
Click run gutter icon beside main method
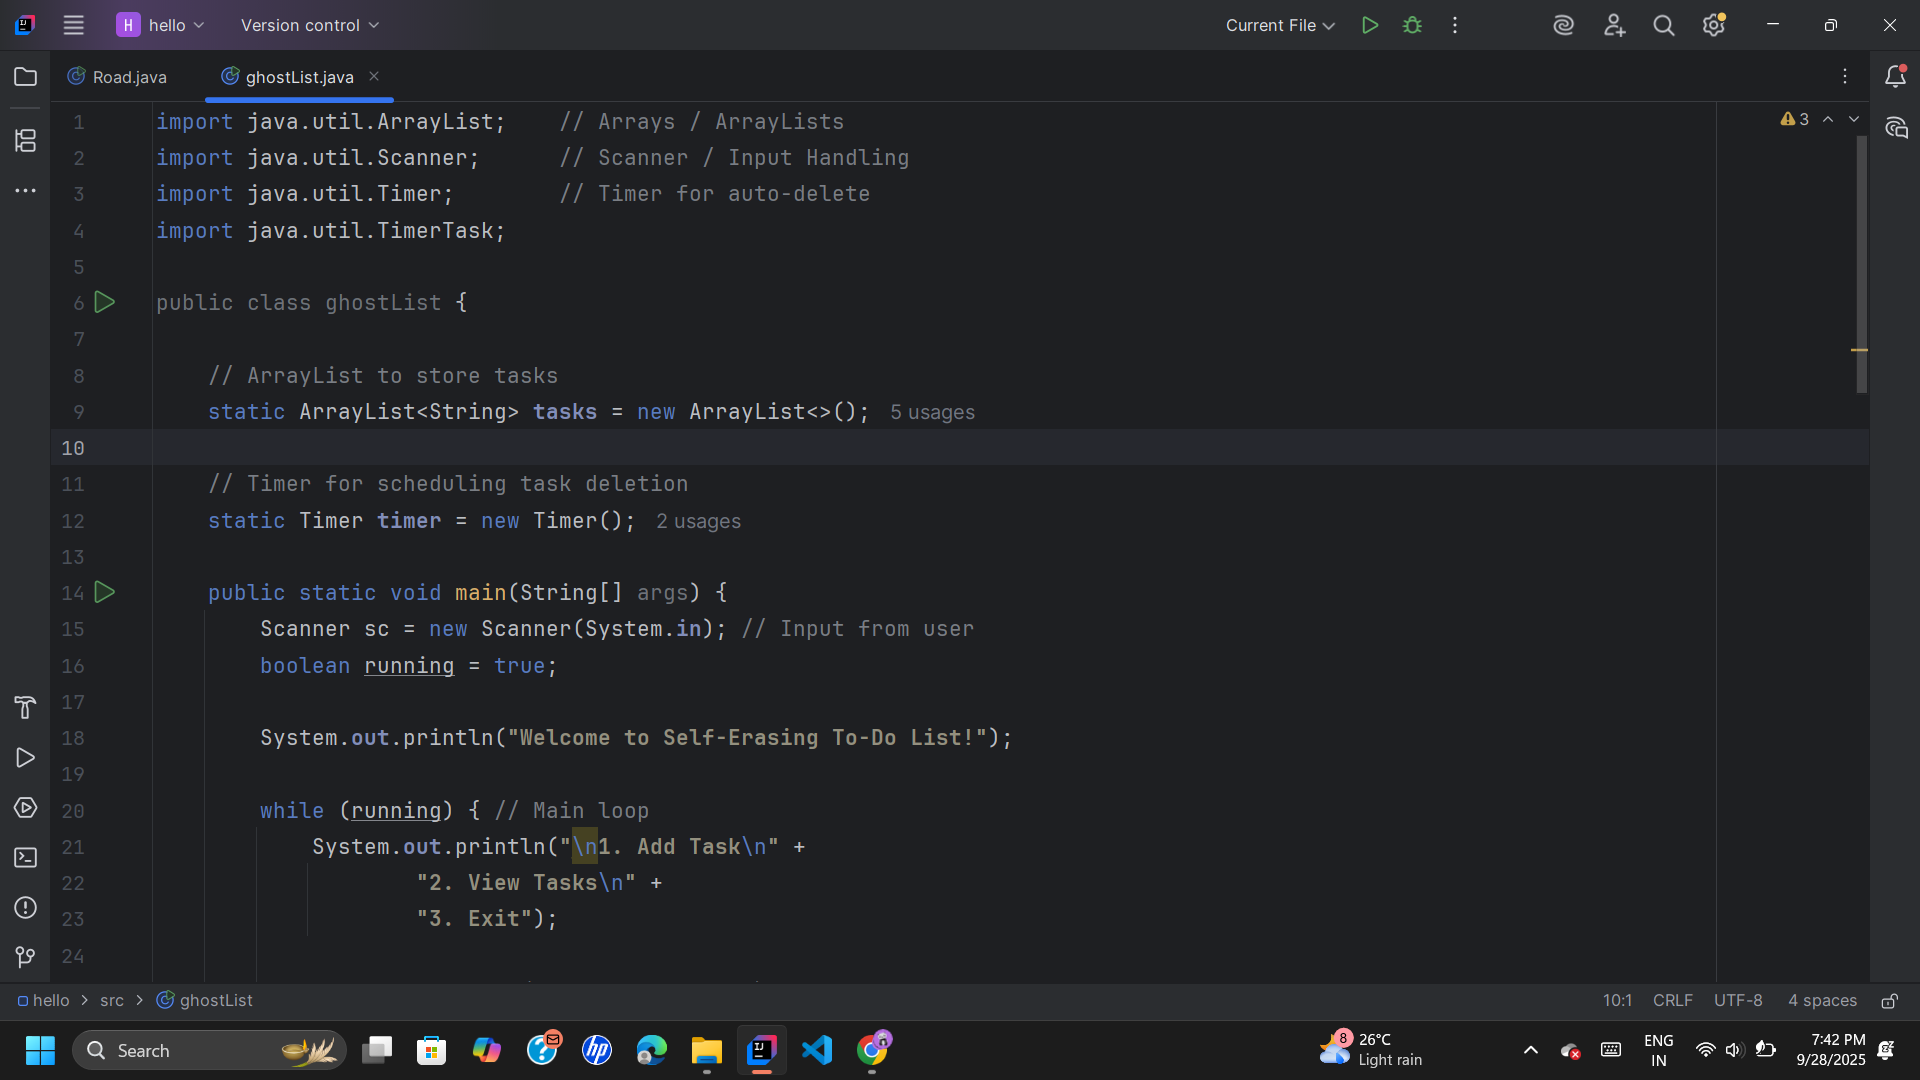click(x=105, y=593)
